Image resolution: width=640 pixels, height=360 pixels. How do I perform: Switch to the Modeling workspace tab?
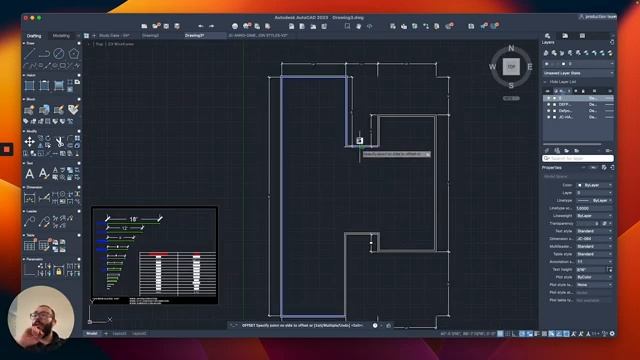click(61, 36)
